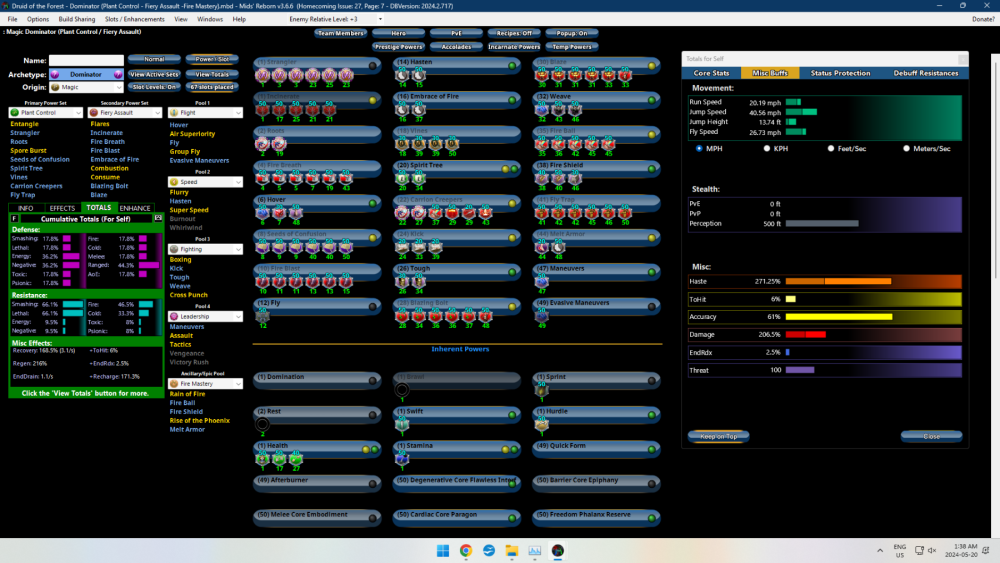Open the Windows Start menu
The width and height of the screenshot is (1000, 563).
[x=443, y=550]
